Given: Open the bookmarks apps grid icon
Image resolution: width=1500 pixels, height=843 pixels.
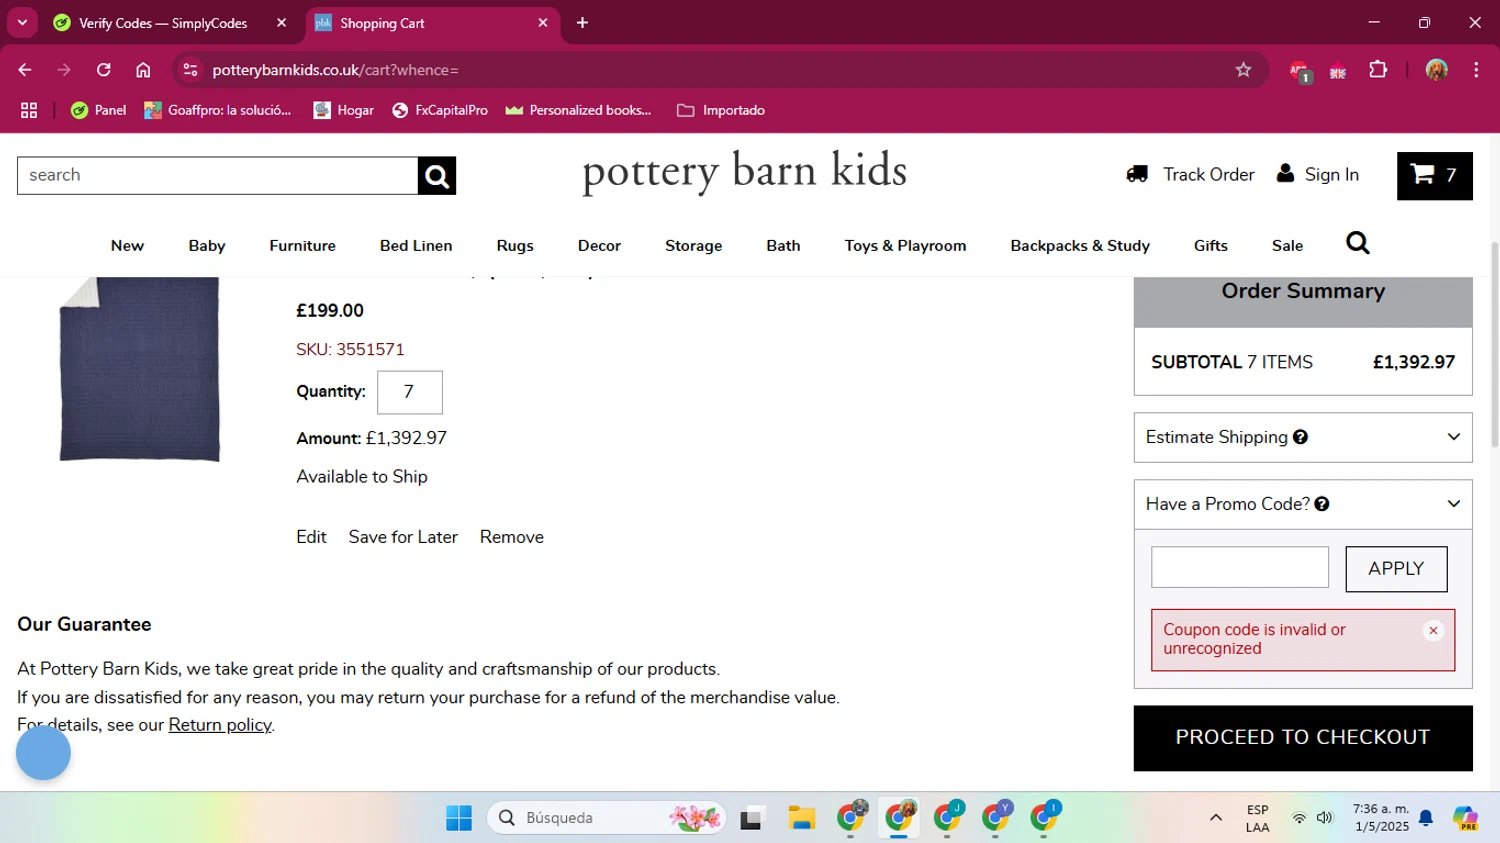Looking at the screenshot, I should click(29, 110).
